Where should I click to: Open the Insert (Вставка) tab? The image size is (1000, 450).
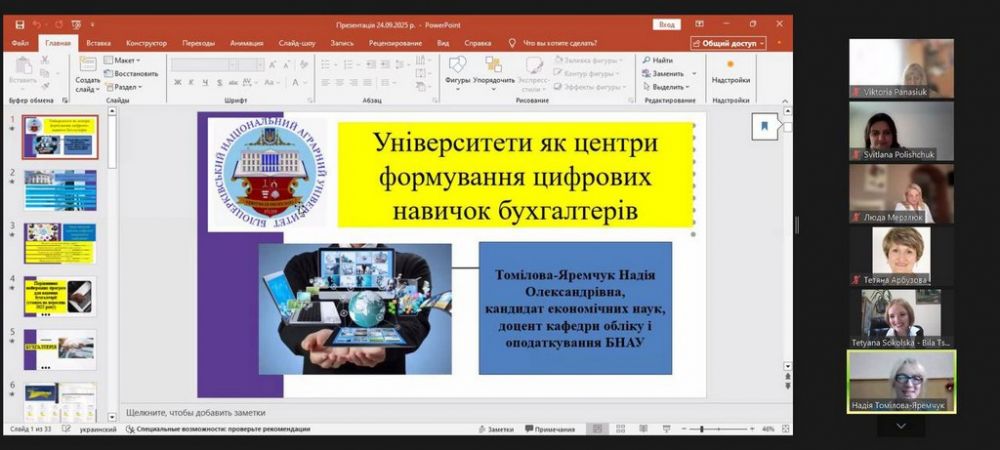(98, 43)
